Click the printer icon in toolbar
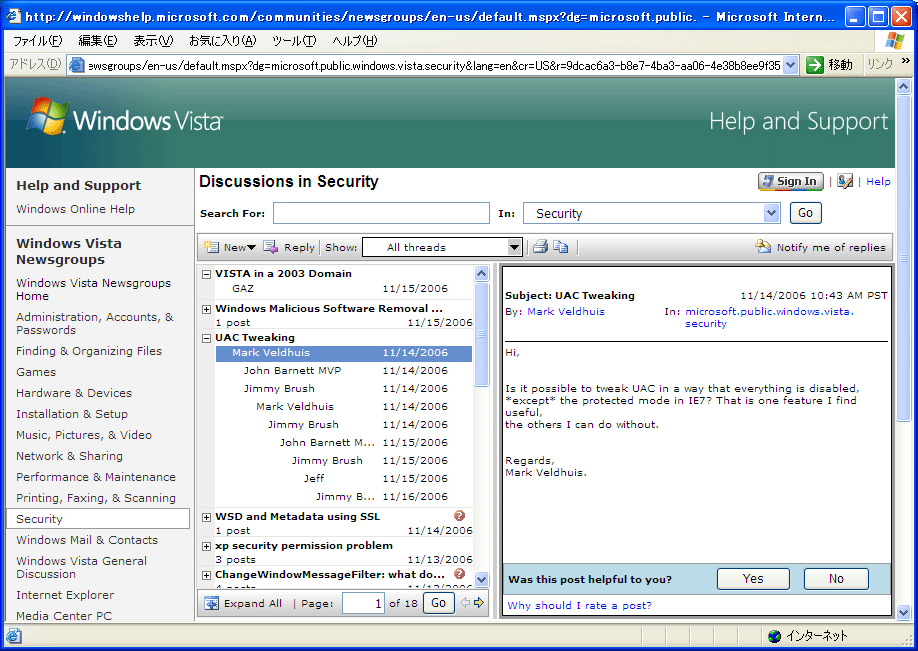Viewport: 918px width, 651px height. (x=540, y=247)
